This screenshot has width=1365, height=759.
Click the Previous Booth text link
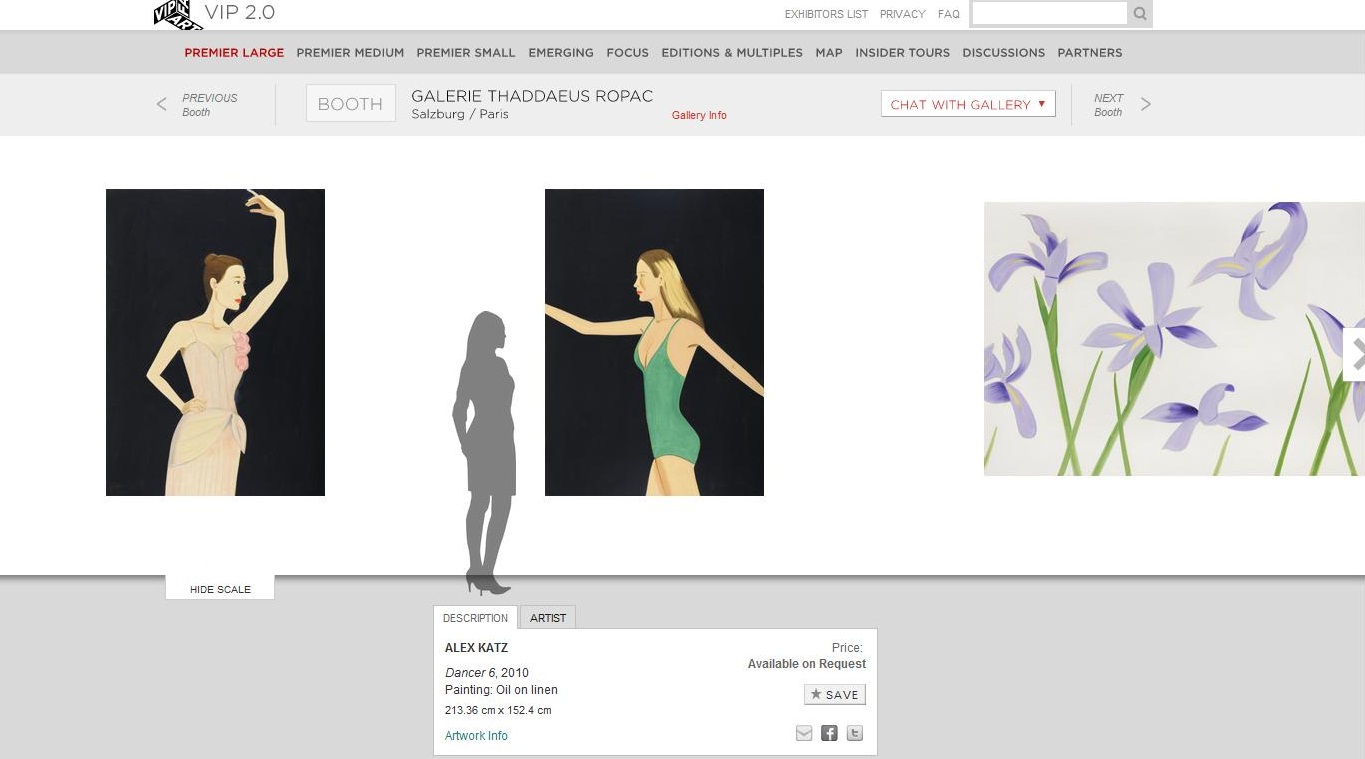(x=209, y=105)
